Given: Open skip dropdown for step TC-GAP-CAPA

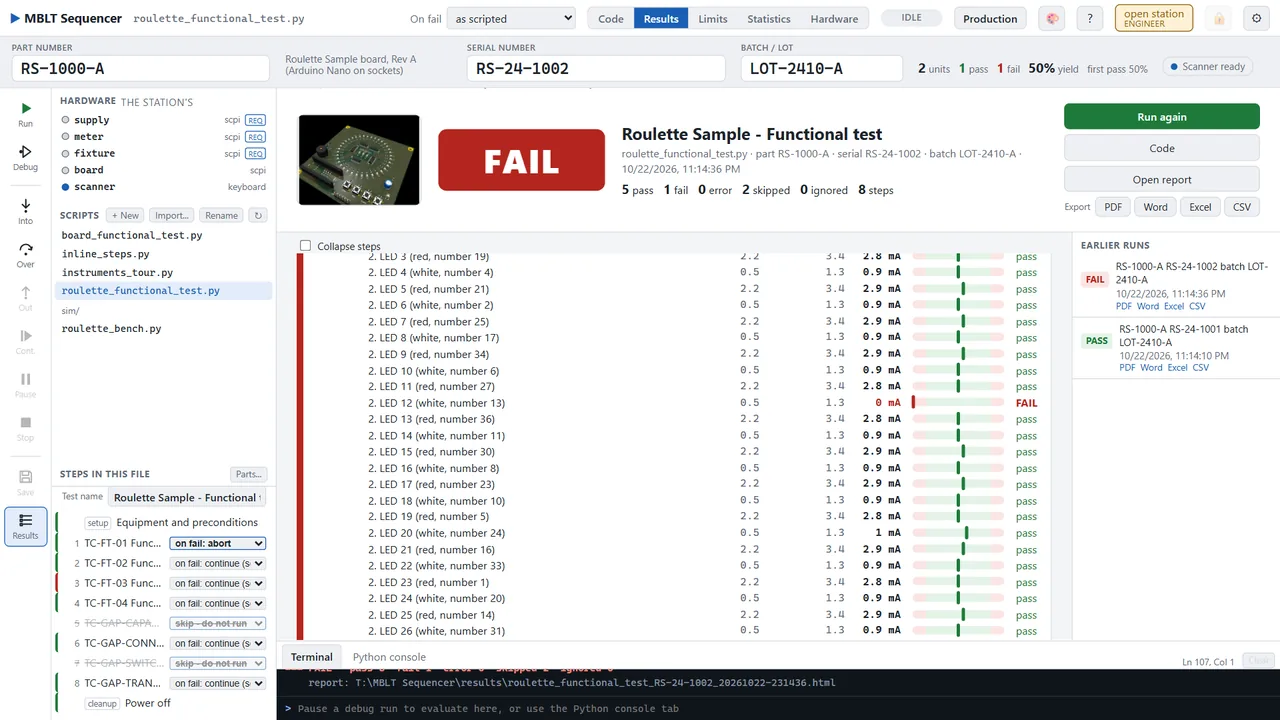Looking at the screenshot, I should tap(217, 623).
